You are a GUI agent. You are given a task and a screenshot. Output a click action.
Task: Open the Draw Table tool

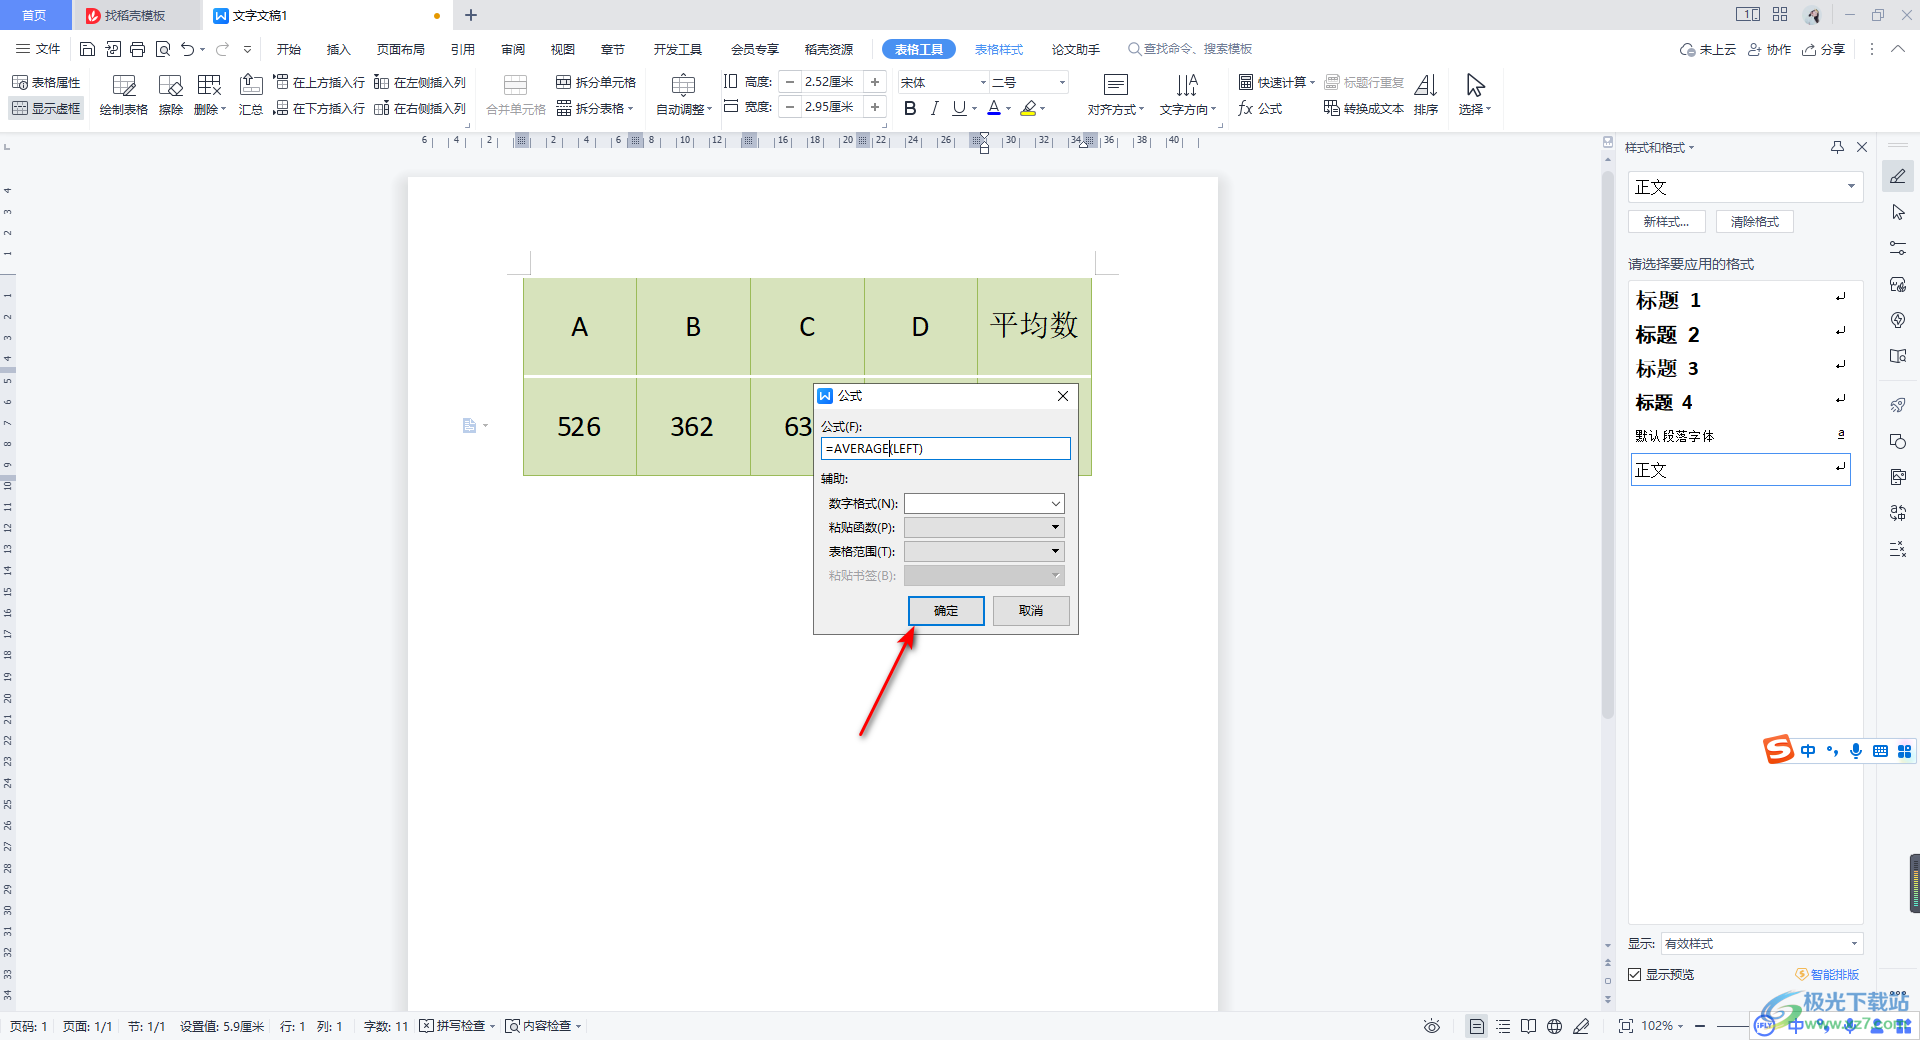click(123, 96)
